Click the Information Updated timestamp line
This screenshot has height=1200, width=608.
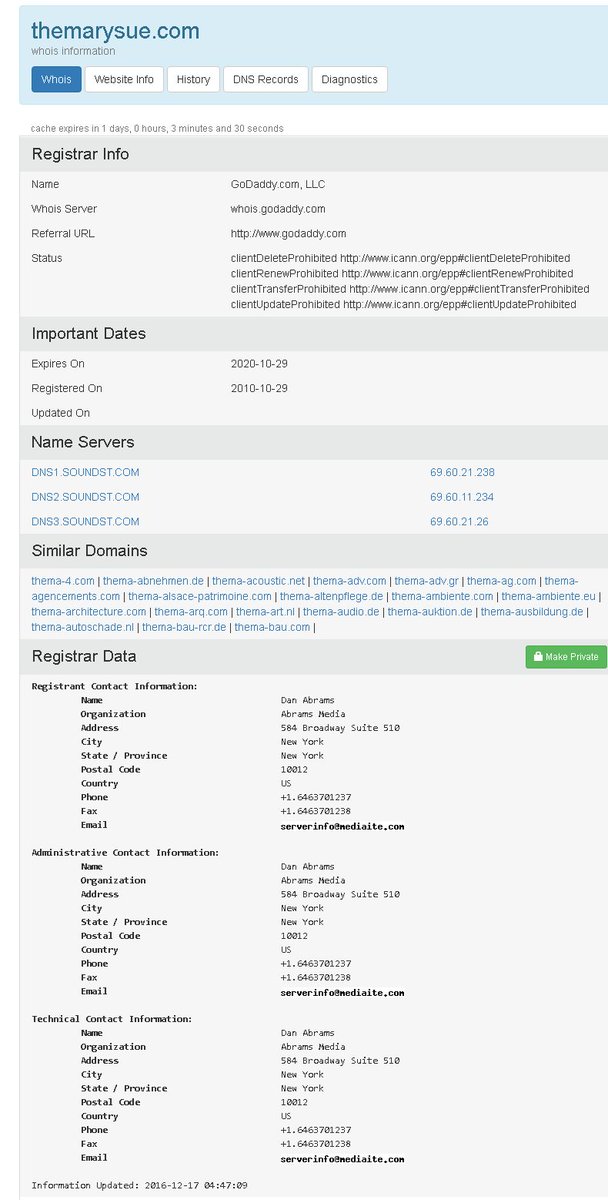pos(139,1186)
